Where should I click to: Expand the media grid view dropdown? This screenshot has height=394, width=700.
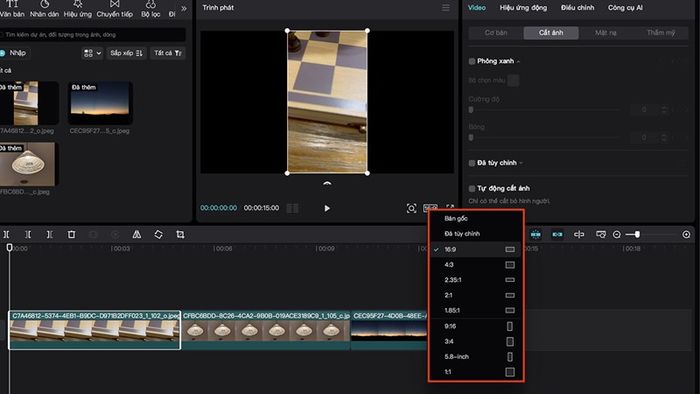coord(92,53)
